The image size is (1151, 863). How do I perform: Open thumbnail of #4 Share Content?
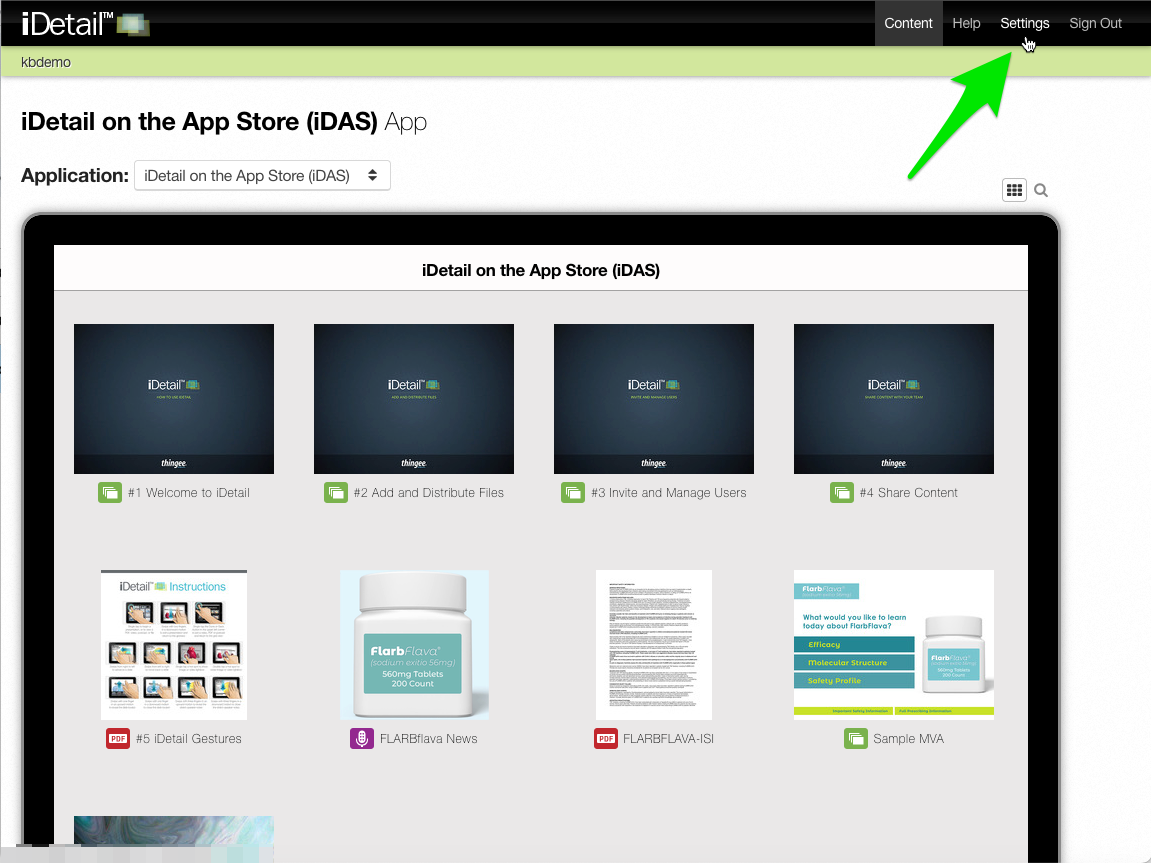pyautogui.click(x=894, y=398)
